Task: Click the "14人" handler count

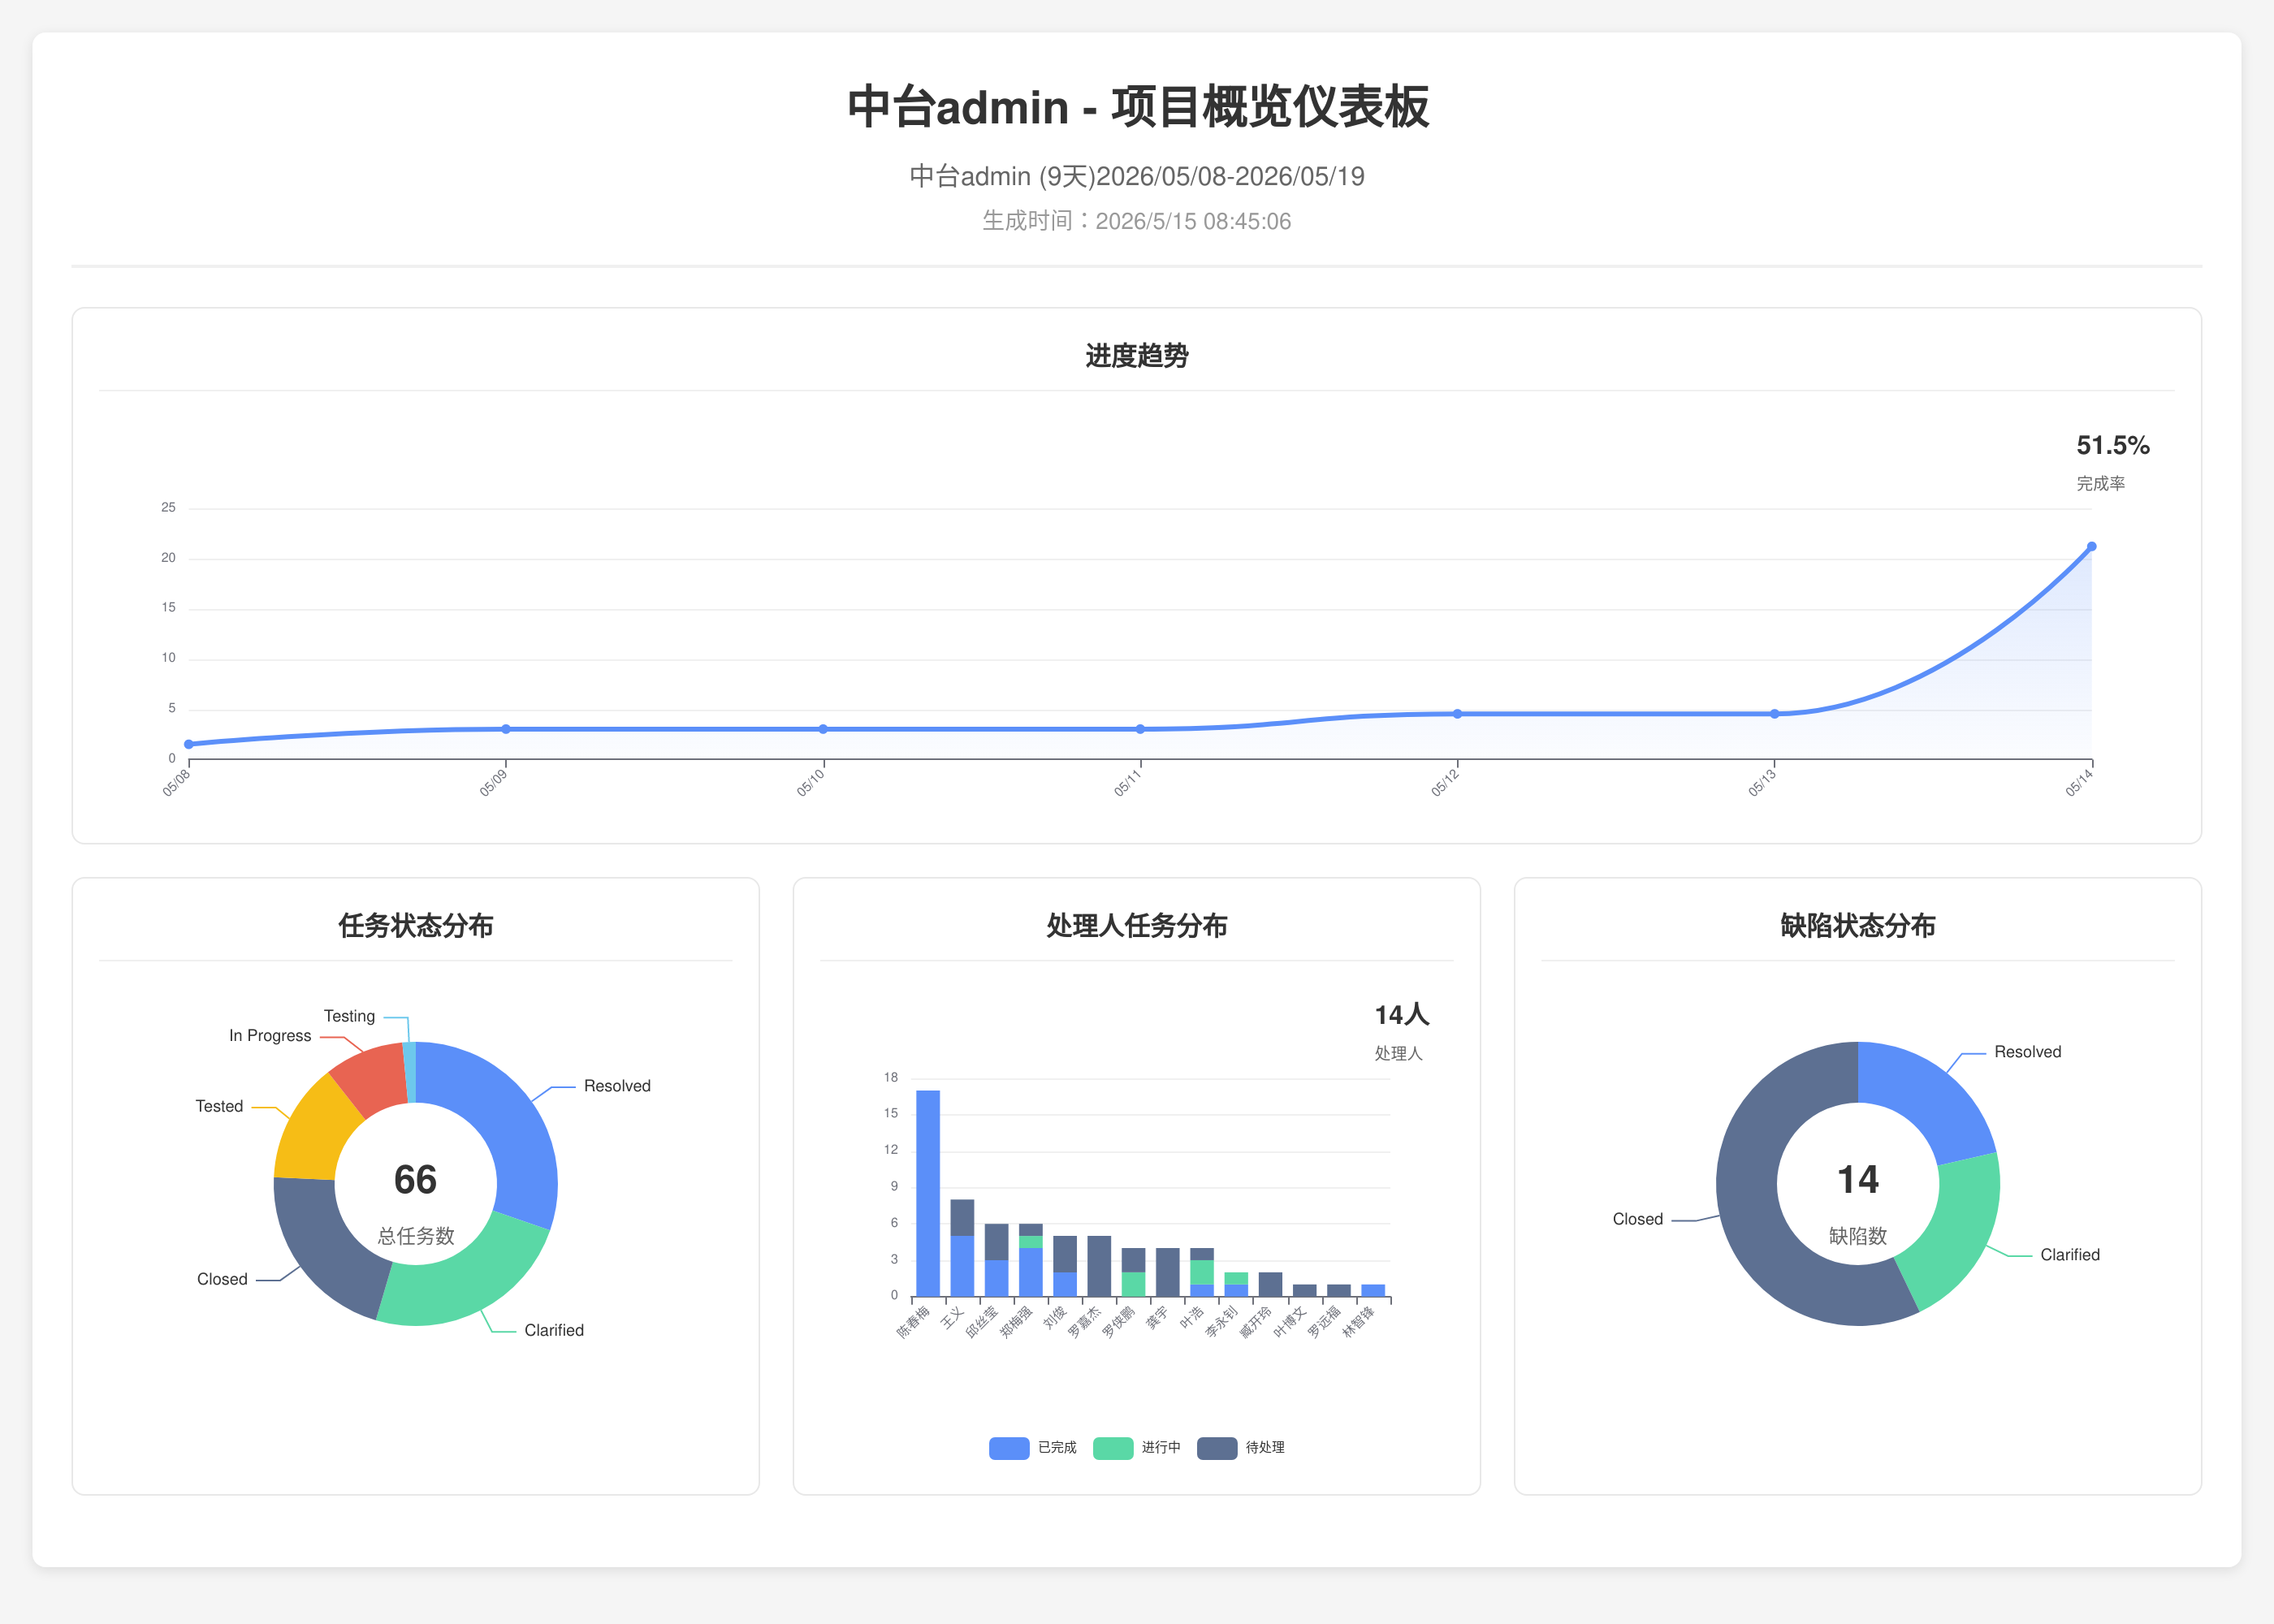Action: pos(1401,1015)
